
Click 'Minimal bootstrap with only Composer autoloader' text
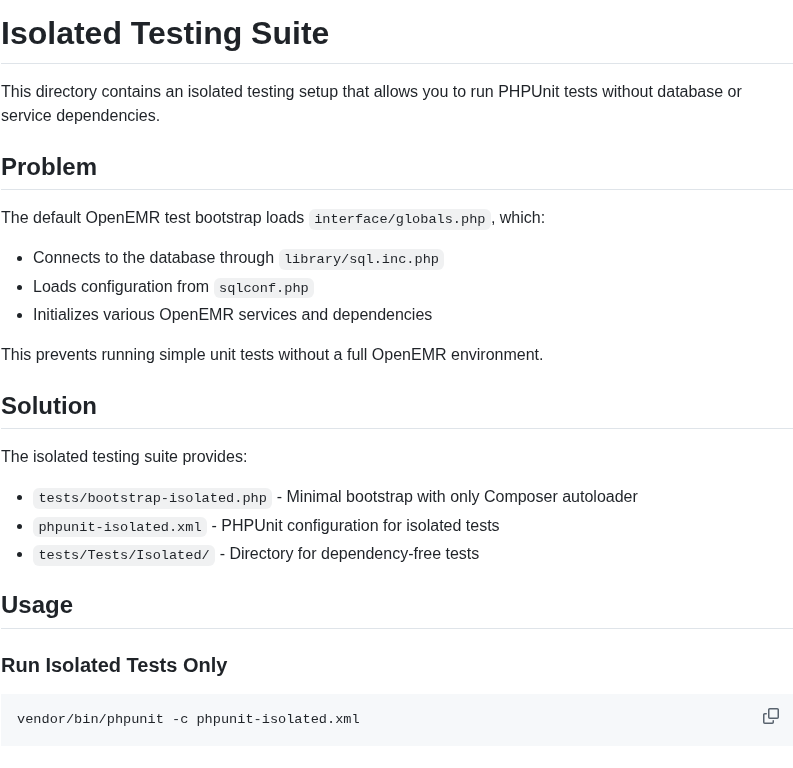point(462,496)
